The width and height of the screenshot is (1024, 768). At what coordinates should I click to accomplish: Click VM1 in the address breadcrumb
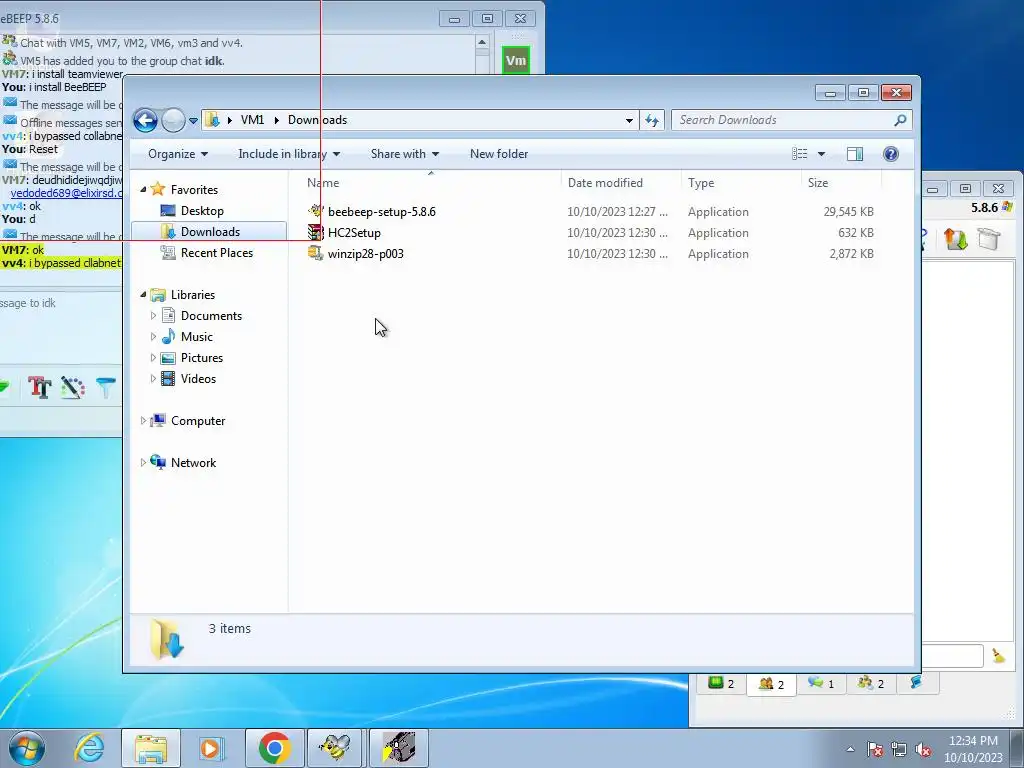click(x=252, y=120)
